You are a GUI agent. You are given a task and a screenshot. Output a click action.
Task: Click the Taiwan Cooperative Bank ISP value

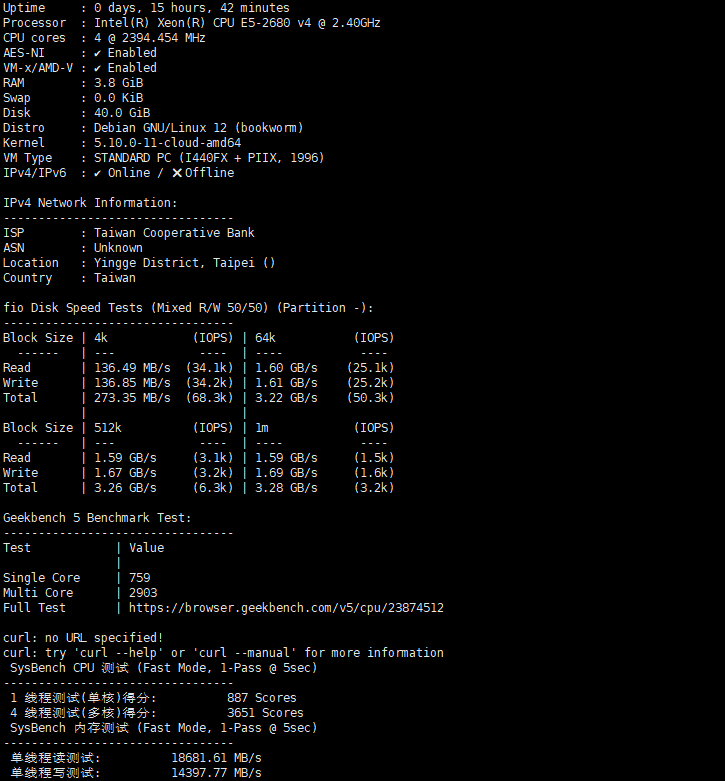point(174,233)
